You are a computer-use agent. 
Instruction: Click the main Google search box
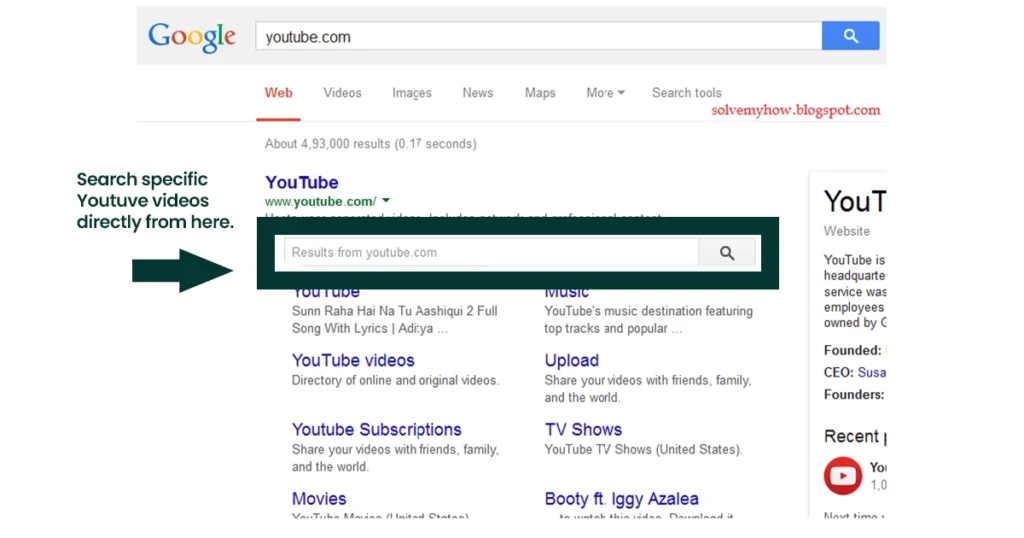(x=538, y=37)
